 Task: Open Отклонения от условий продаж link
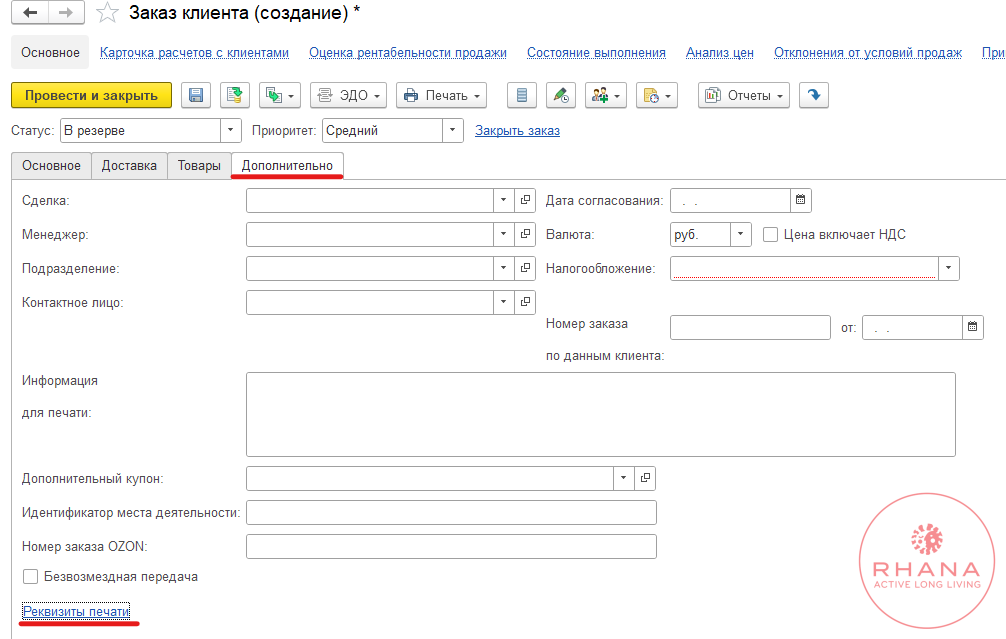tap(867, 53)
